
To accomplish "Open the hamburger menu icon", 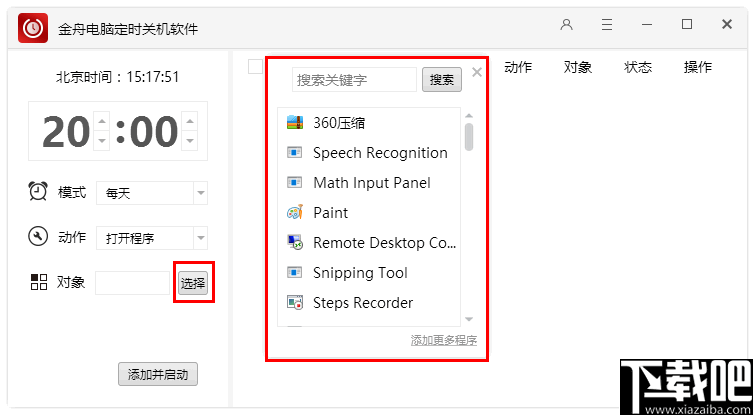I will click(x=607, y=24).
